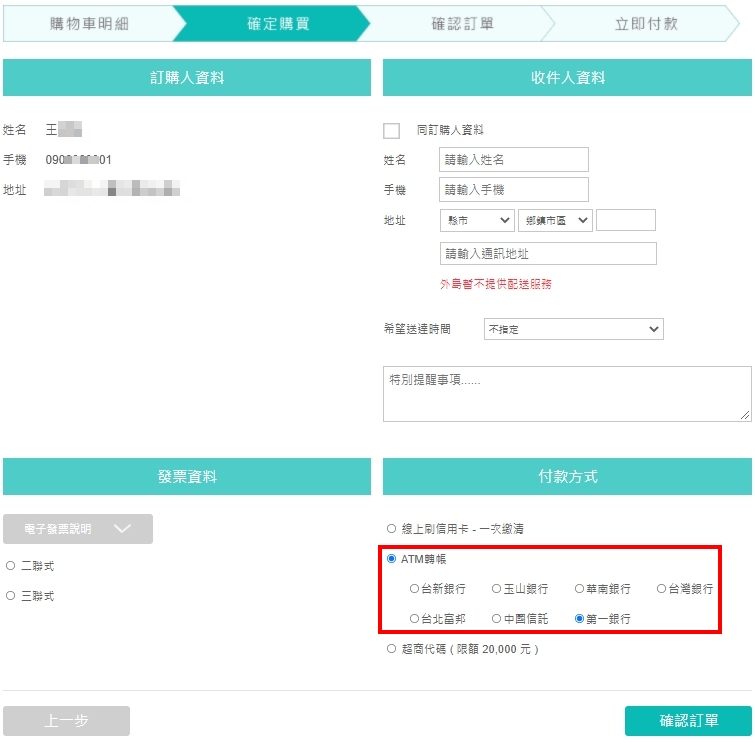The width and height of the screenshot is (755, 742).
Task: Open the 希望送達時間 dropdown
Action: [573, 329]
